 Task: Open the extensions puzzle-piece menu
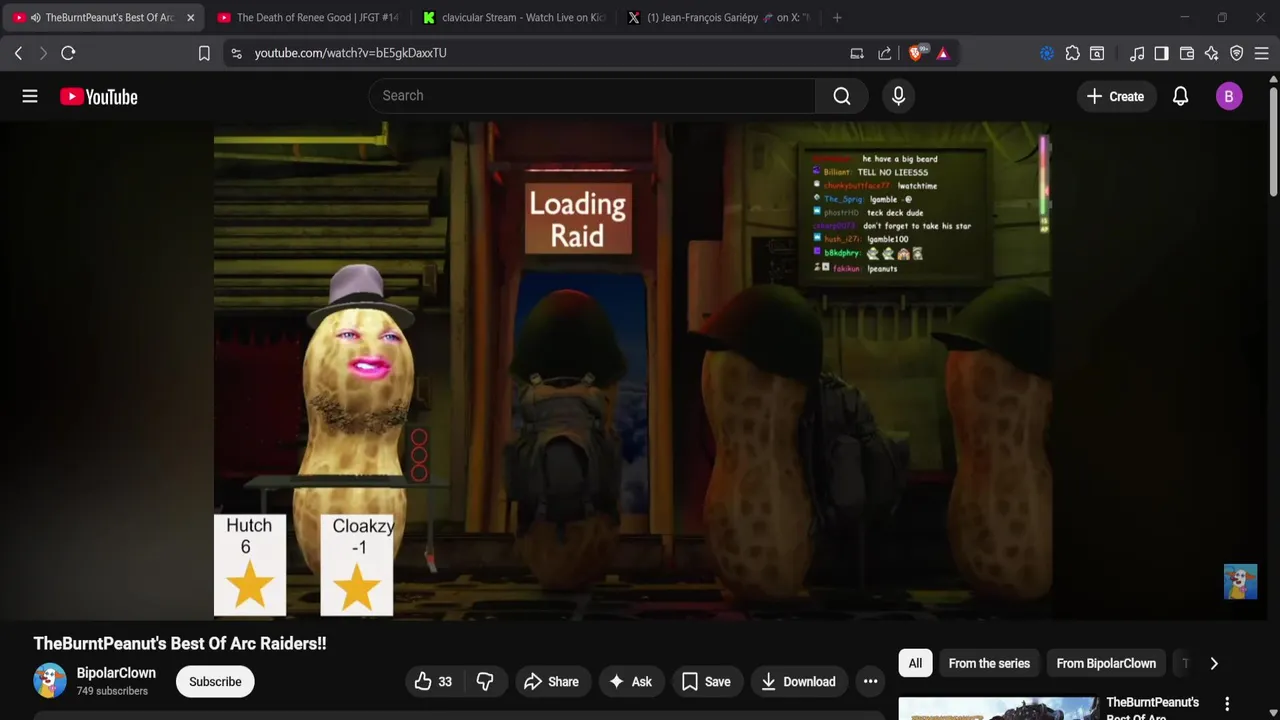point(1072,53)
